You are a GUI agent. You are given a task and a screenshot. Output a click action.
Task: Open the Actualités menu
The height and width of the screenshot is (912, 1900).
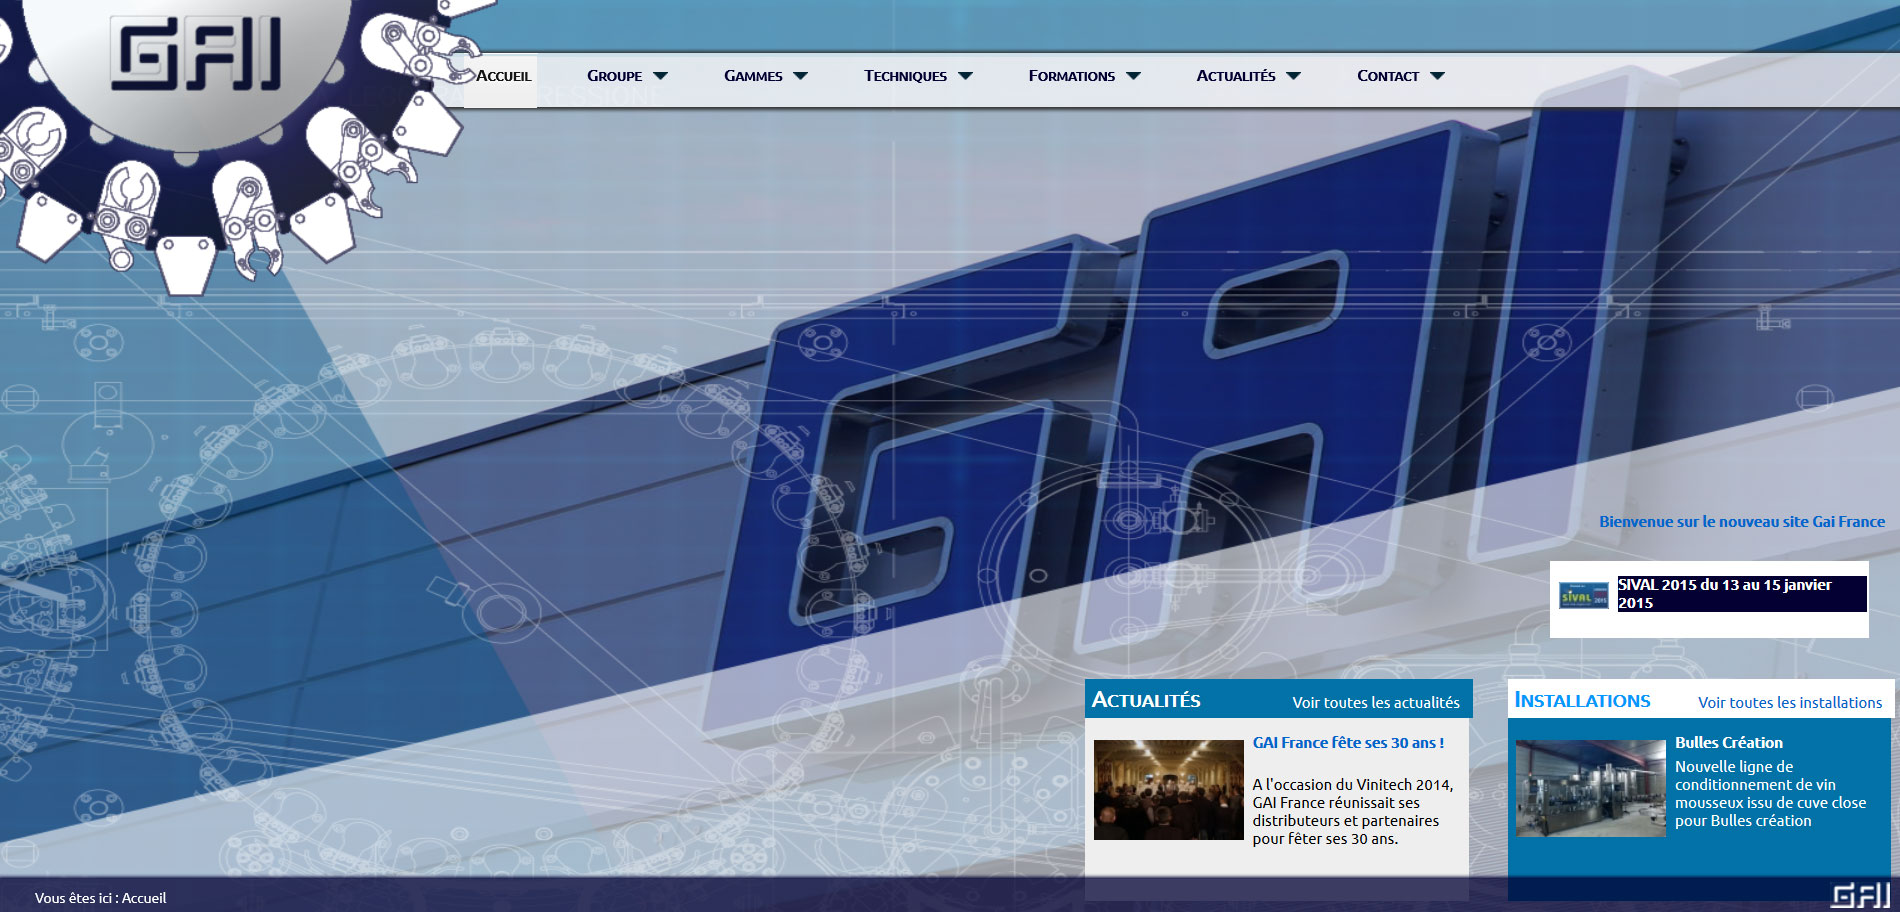1236,76
